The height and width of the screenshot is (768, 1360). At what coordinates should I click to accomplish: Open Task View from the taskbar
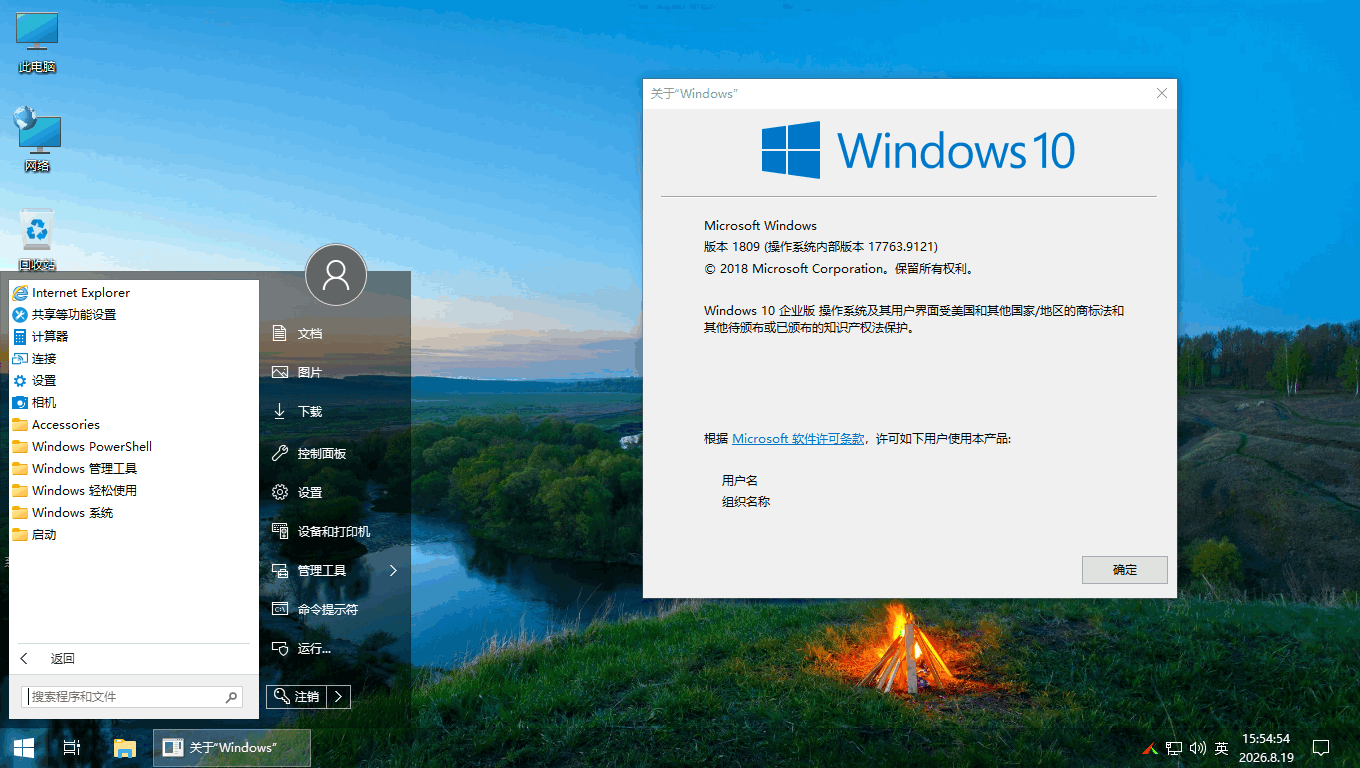click(x=72, y=747)
